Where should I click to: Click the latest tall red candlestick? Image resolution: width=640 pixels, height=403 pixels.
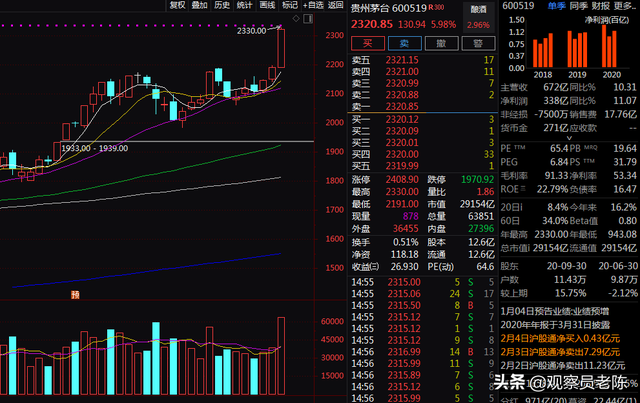pos(281,48)
